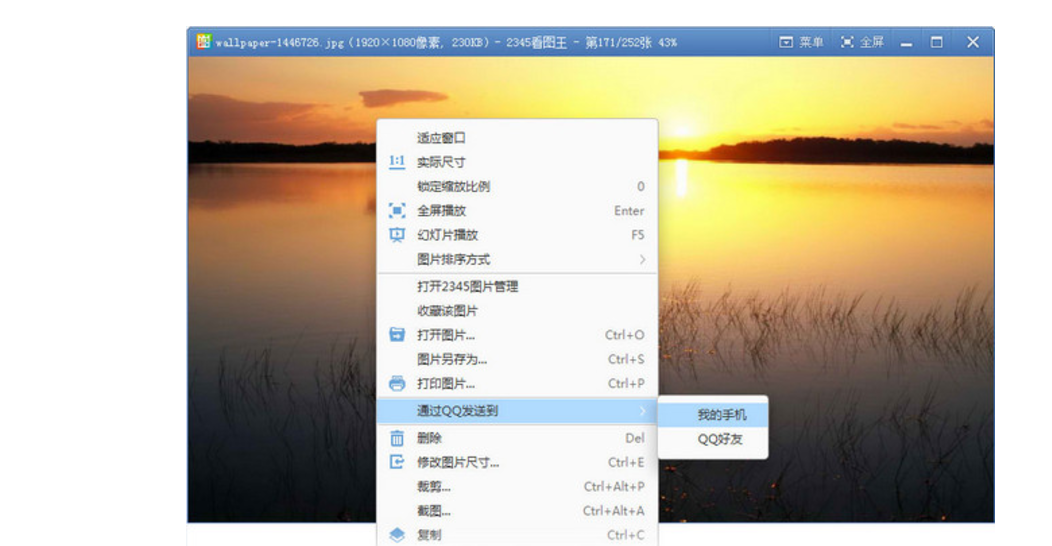Click the slideshow playback icon
Image resolution: width=1052 pixels, height=546 pixels.
[397, 235]
